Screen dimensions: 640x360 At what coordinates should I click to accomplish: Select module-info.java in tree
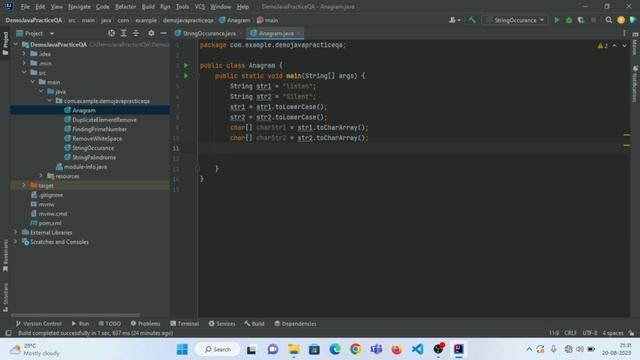coord(85,167)
